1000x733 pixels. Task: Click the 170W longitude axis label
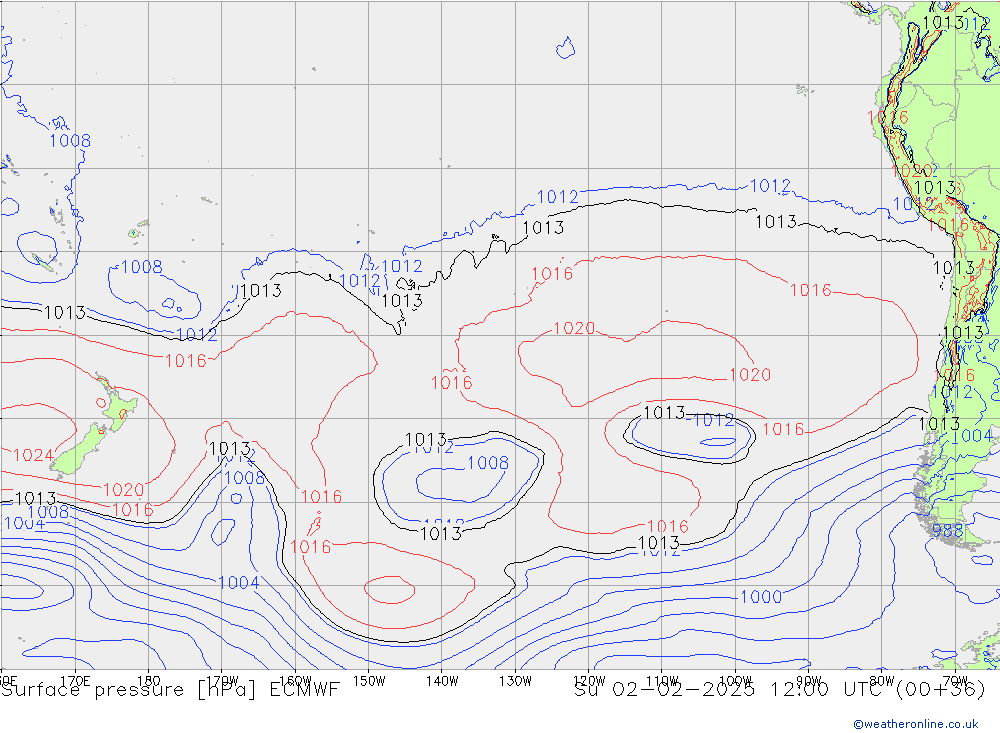pyautogui.click(x=222, y=679)
